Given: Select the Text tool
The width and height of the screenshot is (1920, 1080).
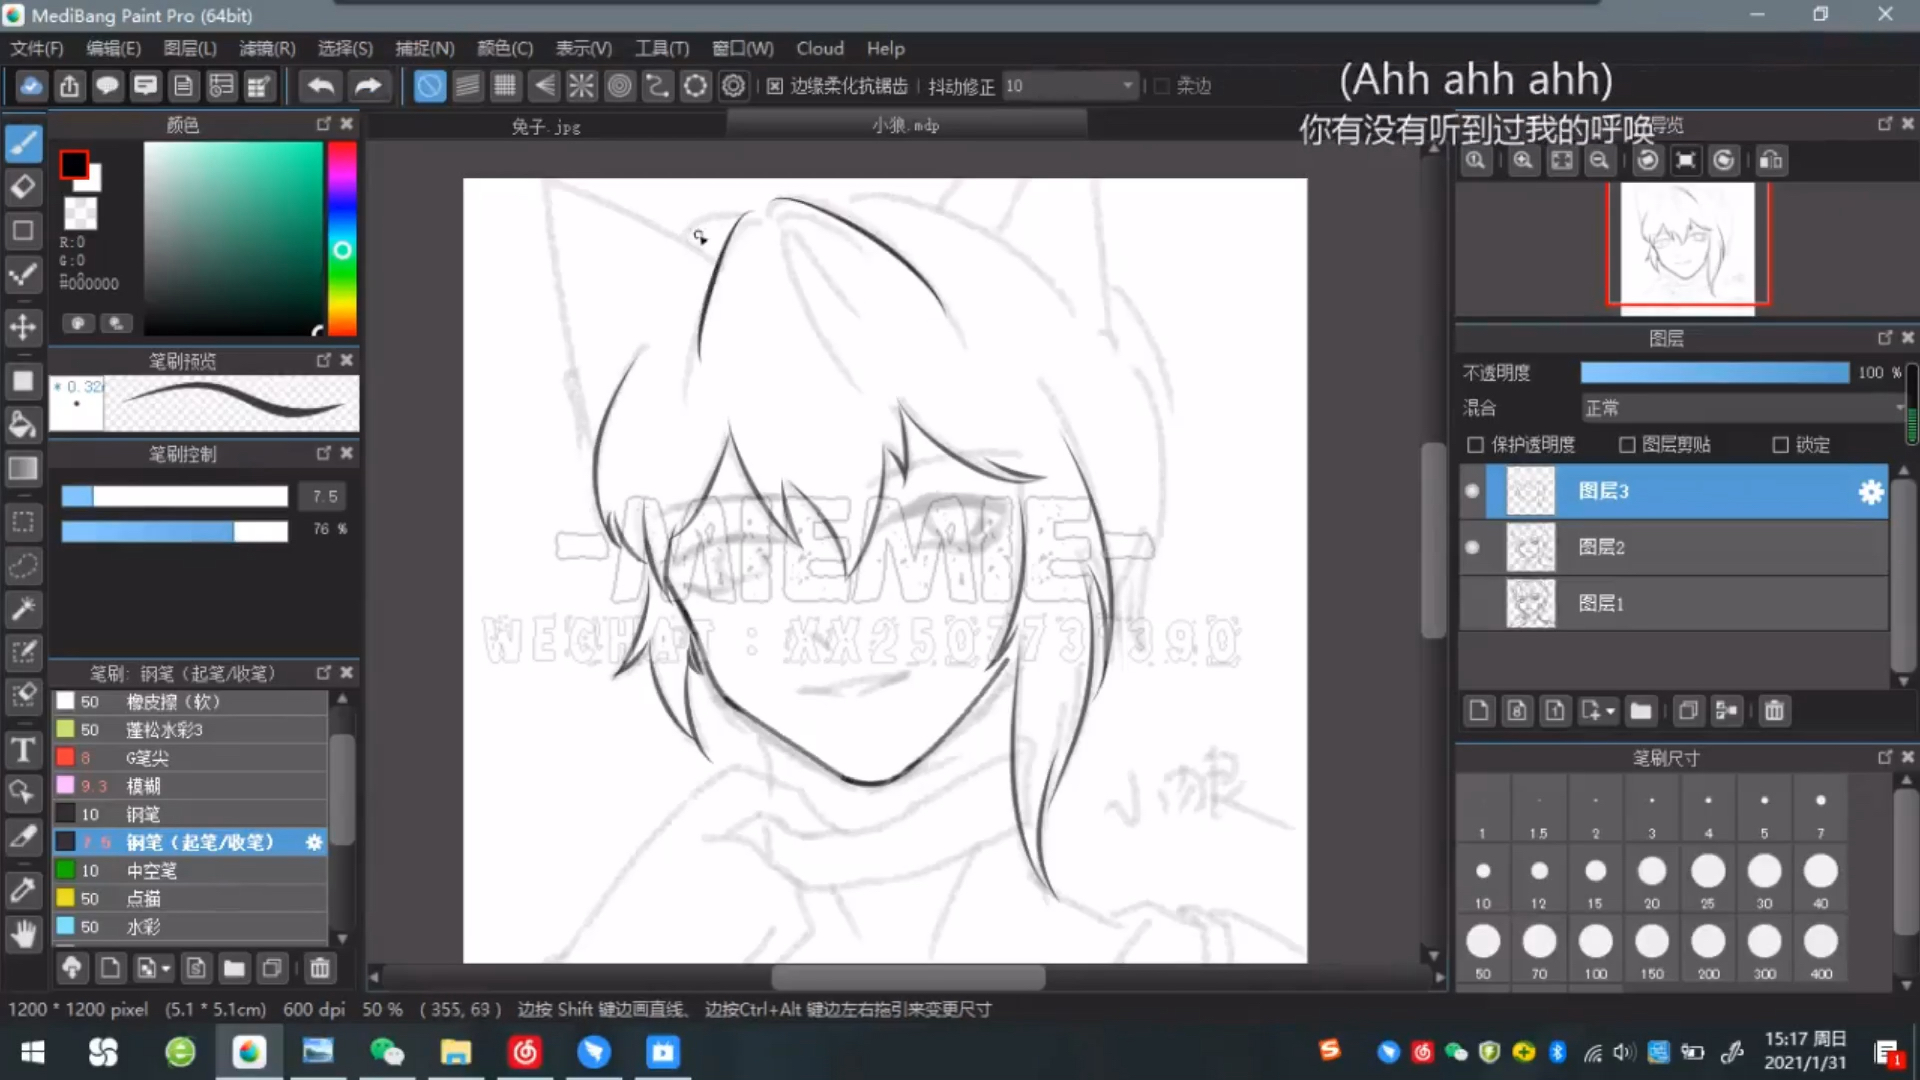Looking at the screenshot, I should (x=23, y=750).
